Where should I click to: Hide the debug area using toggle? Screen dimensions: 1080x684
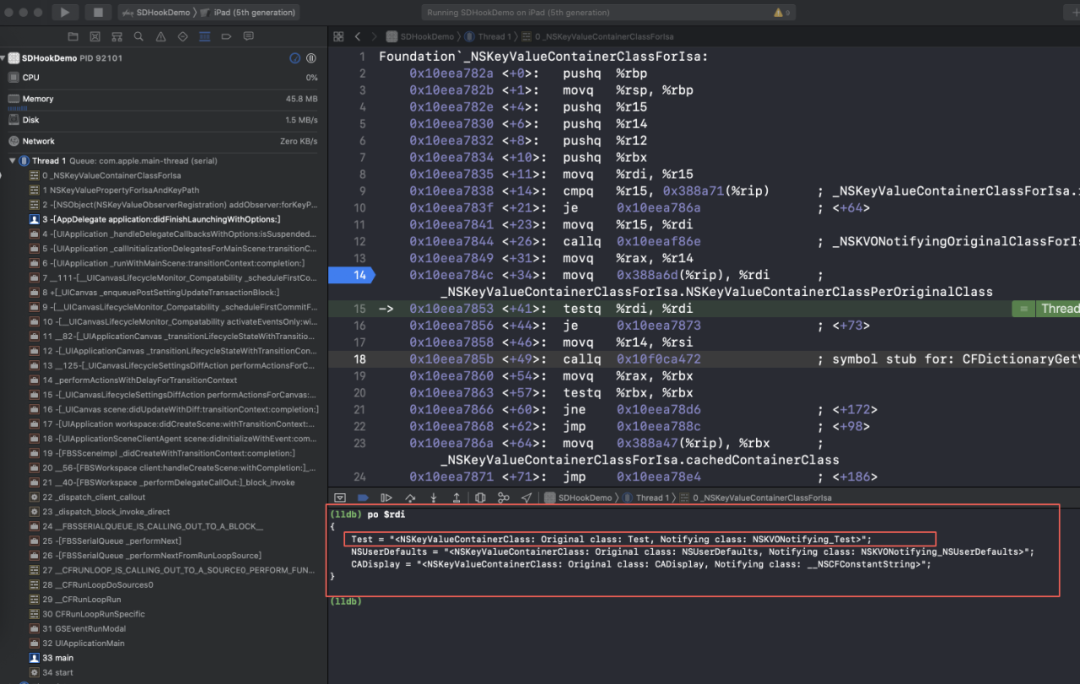[x=340, y=497]
